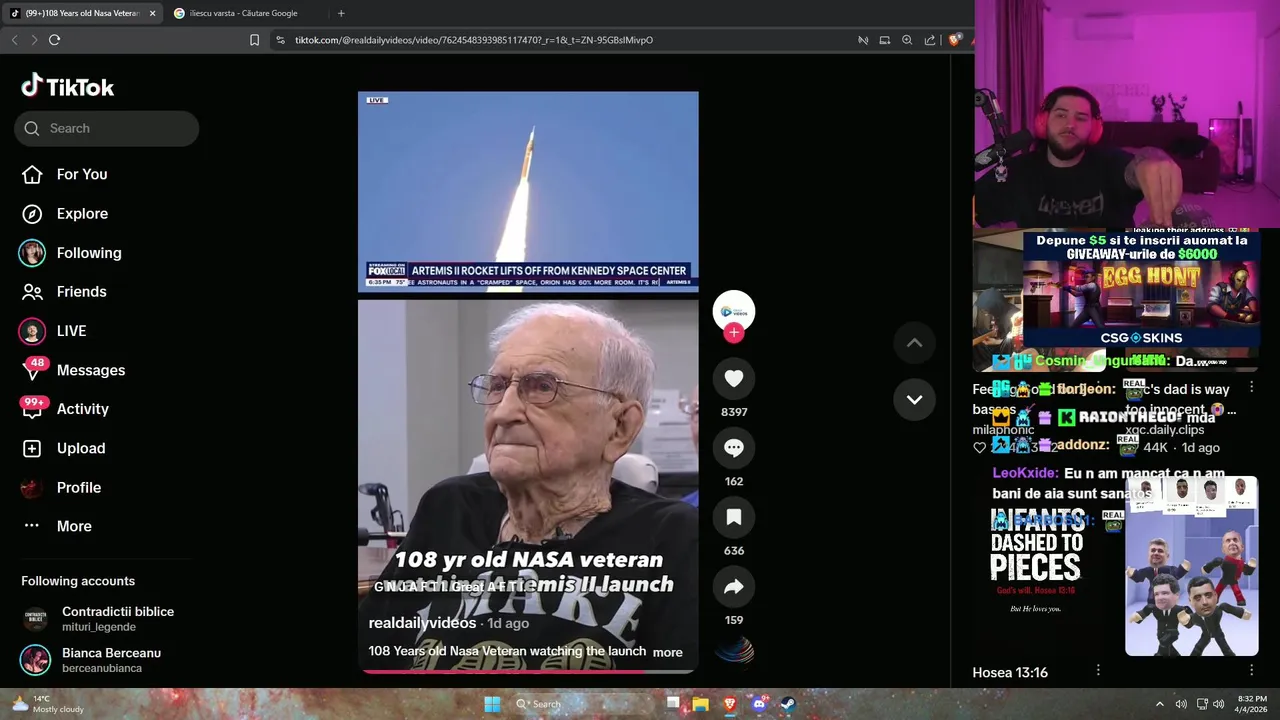
Task: Expand video caption with more
Action: point(667,652)
